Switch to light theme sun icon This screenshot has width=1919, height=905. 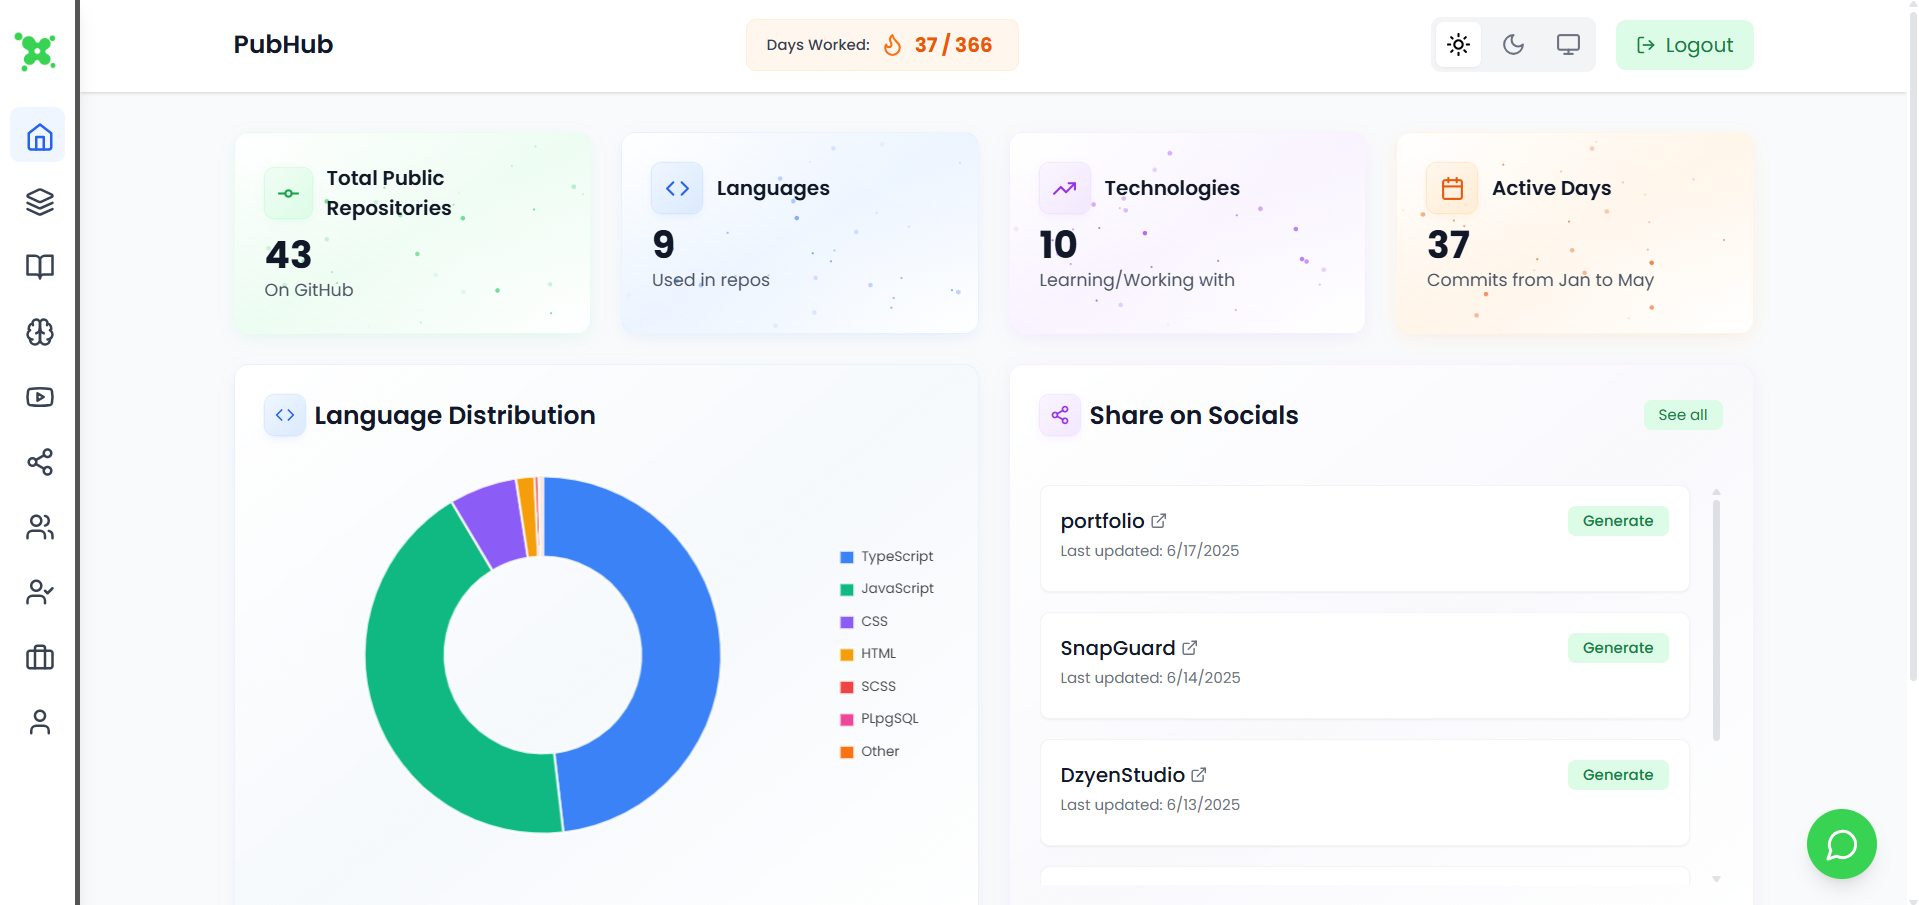[1458, 45]
